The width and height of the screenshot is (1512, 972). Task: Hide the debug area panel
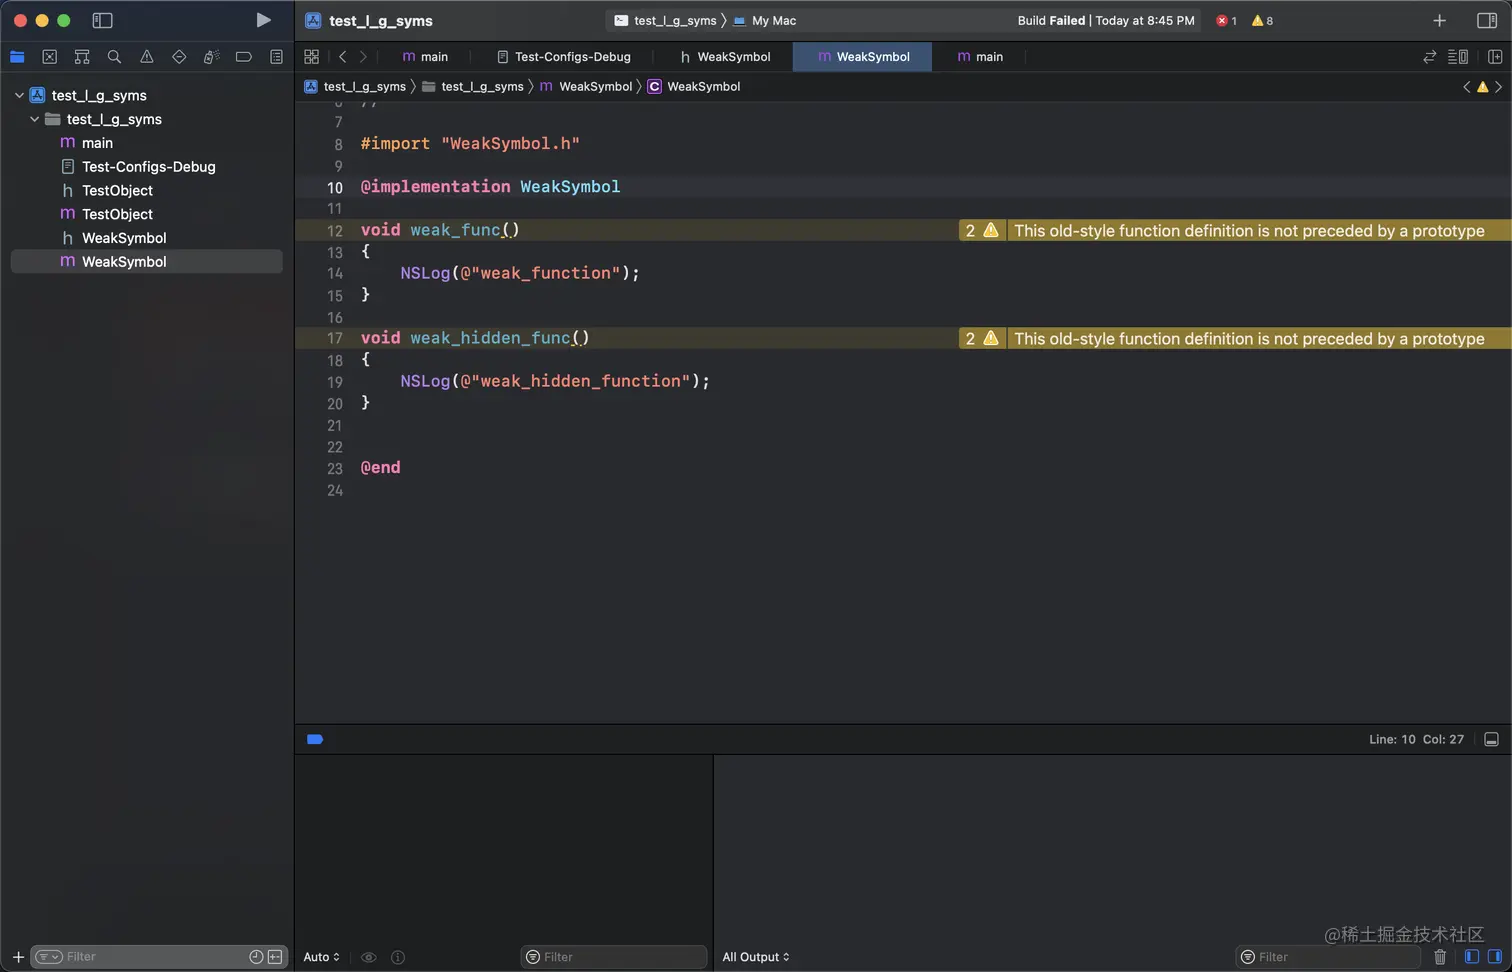point(1491,739)
